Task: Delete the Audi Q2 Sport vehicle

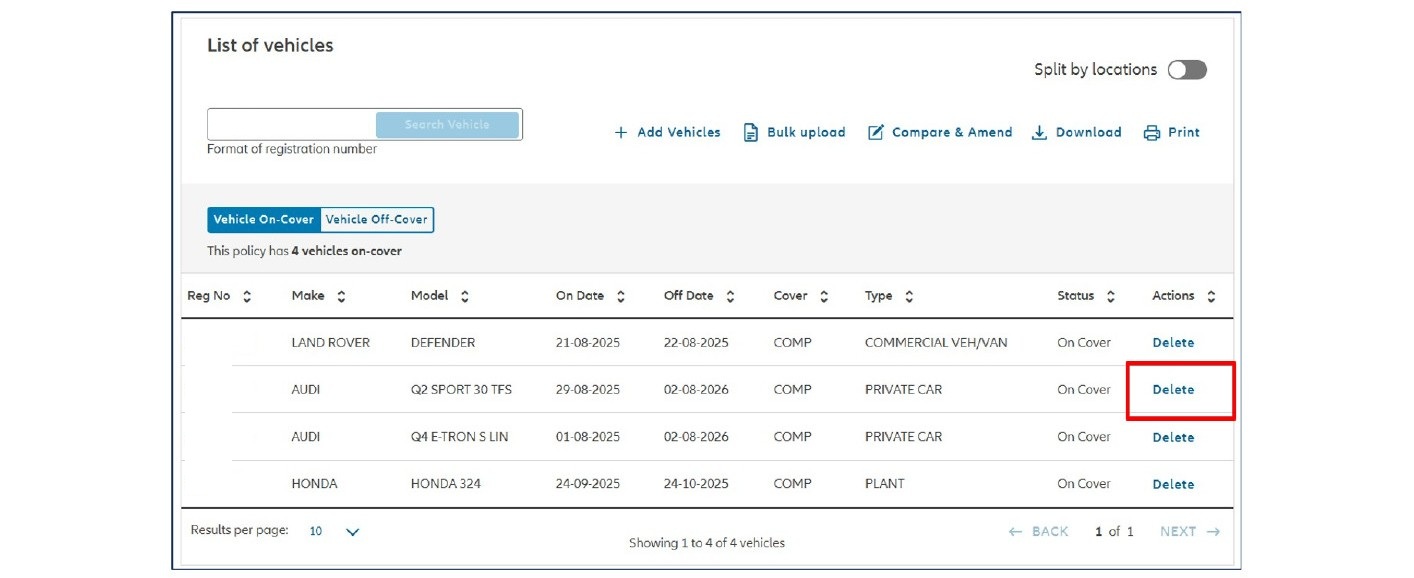Action: tap(1173, 389)
